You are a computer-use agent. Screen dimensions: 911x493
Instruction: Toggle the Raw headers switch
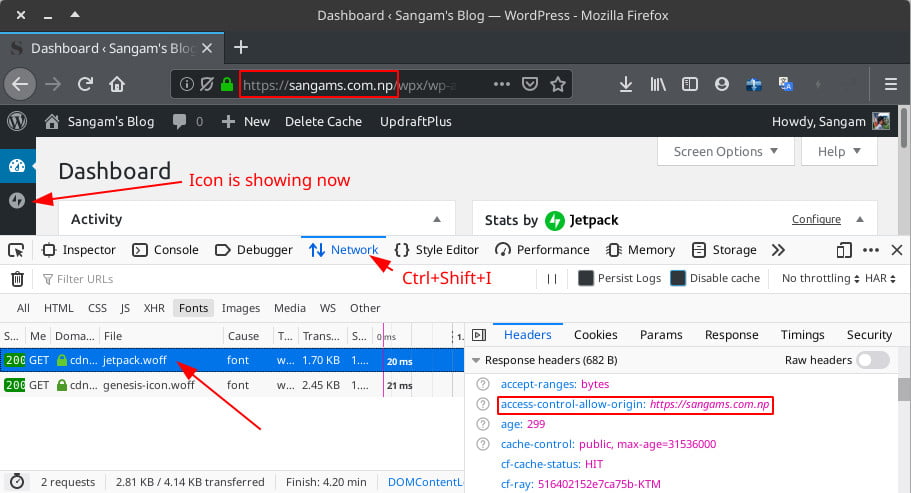[873, 360]
